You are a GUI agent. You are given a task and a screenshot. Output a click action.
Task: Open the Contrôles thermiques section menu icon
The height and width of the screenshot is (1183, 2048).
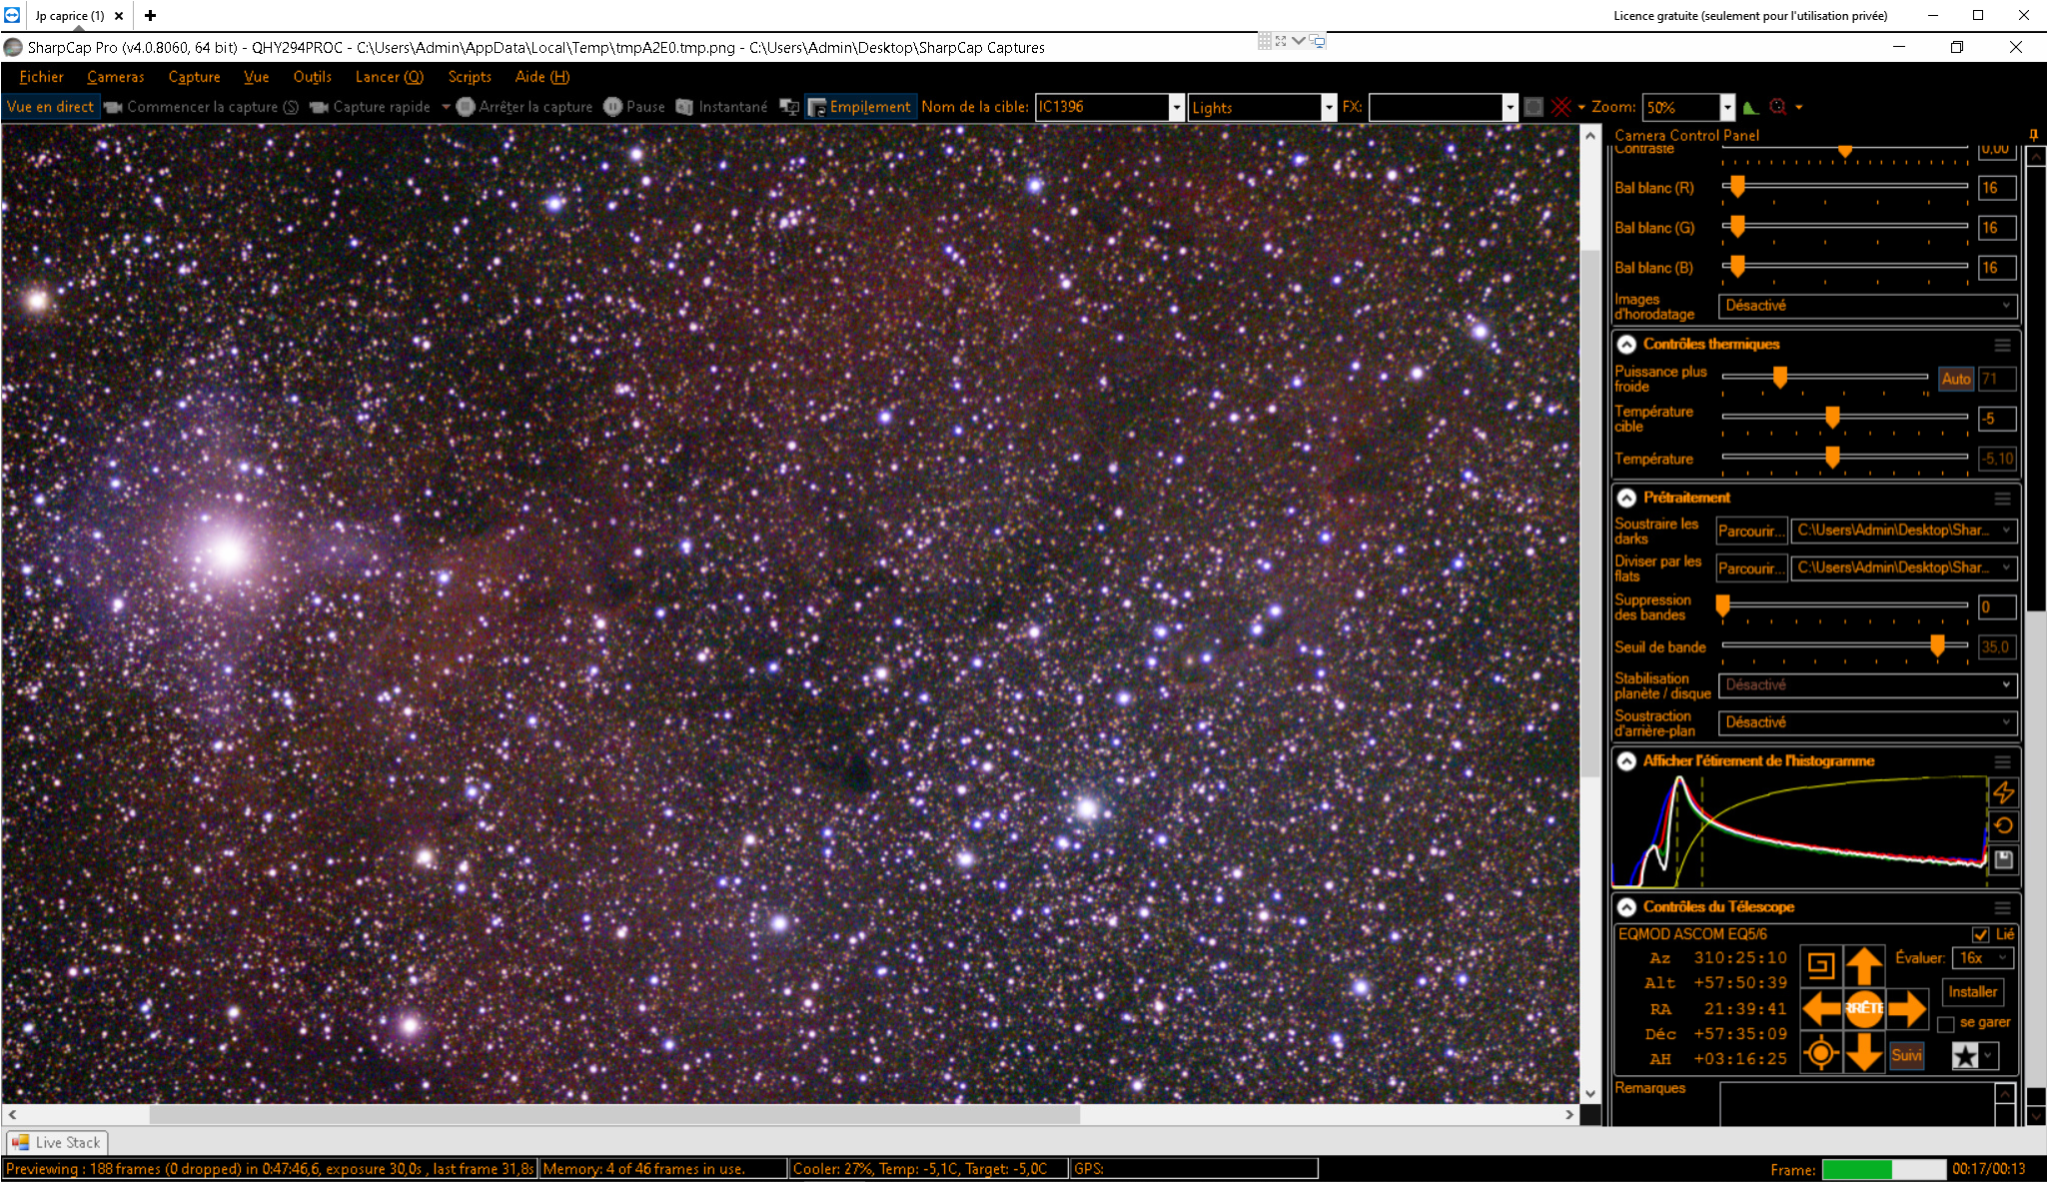2002,345
